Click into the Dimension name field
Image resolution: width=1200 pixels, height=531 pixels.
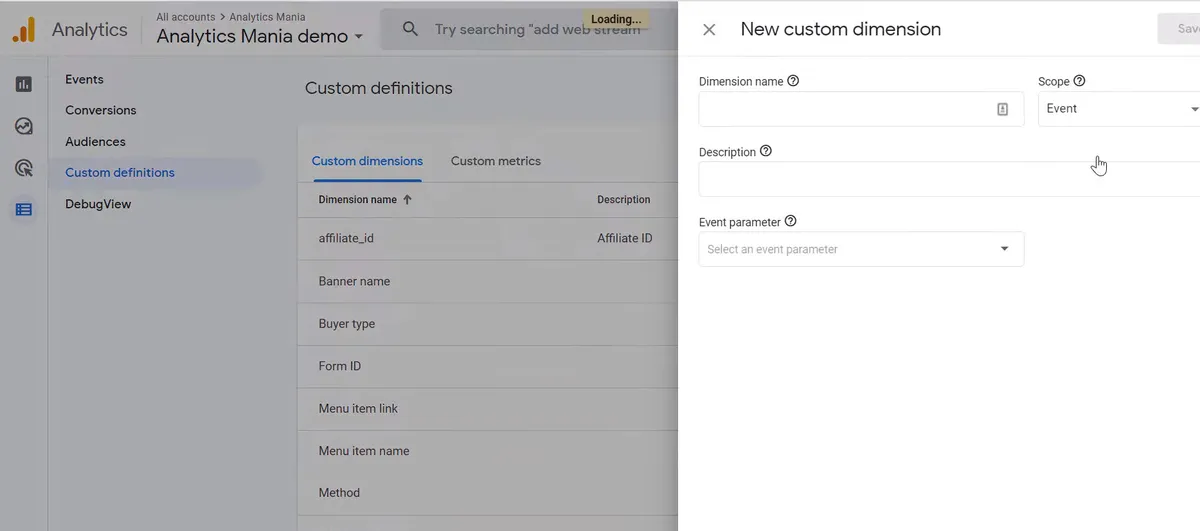point(845,109)
